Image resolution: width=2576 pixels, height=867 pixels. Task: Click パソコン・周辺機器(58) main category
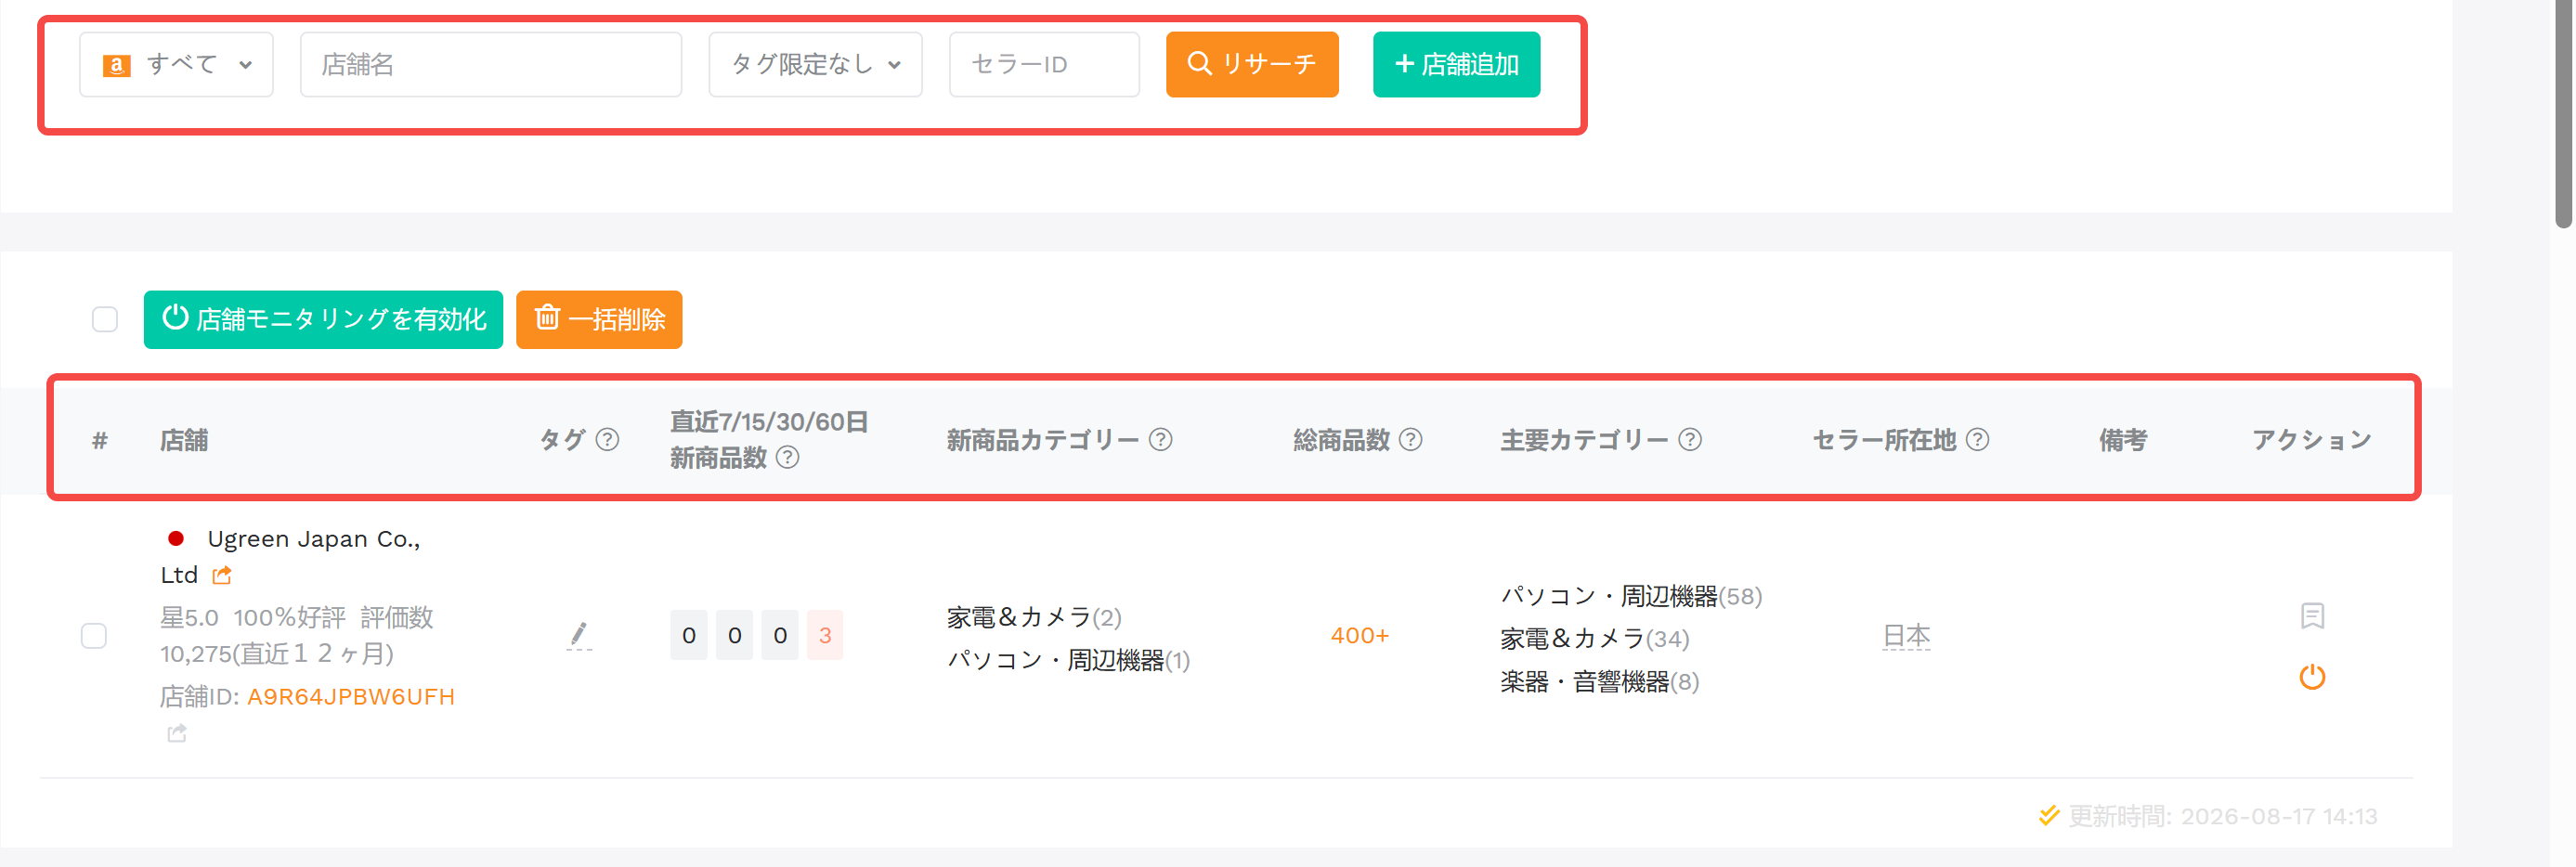click(1630, 596)
